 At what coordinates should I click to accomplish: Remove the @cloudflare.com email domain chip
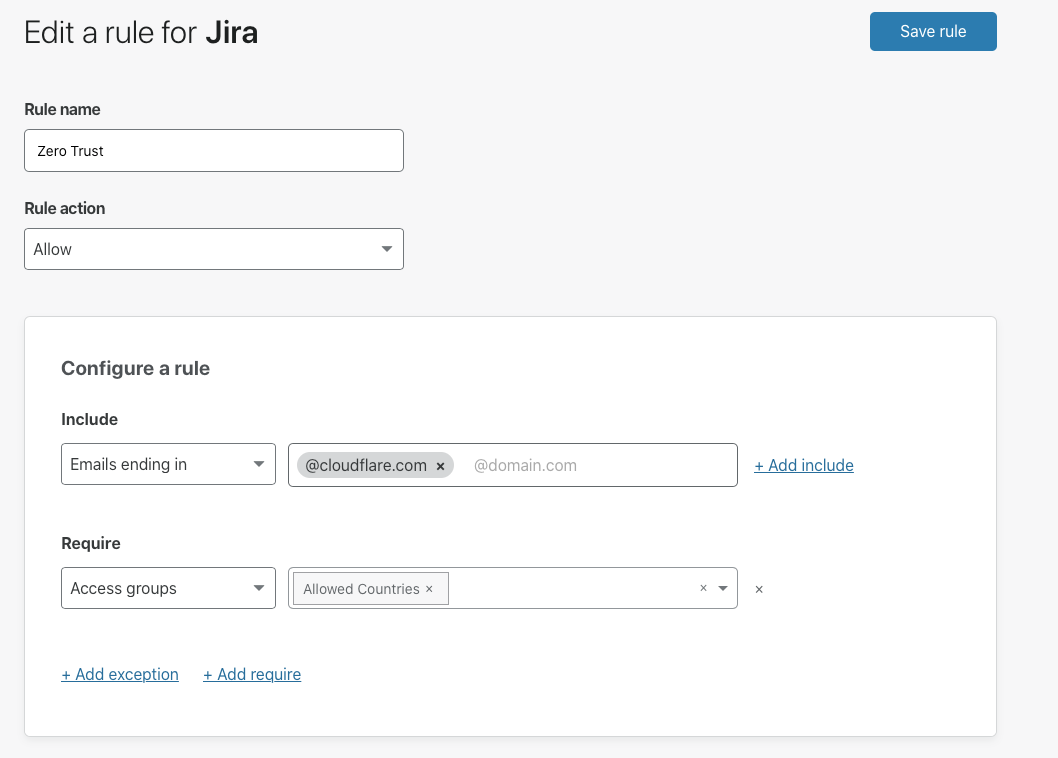441,466
